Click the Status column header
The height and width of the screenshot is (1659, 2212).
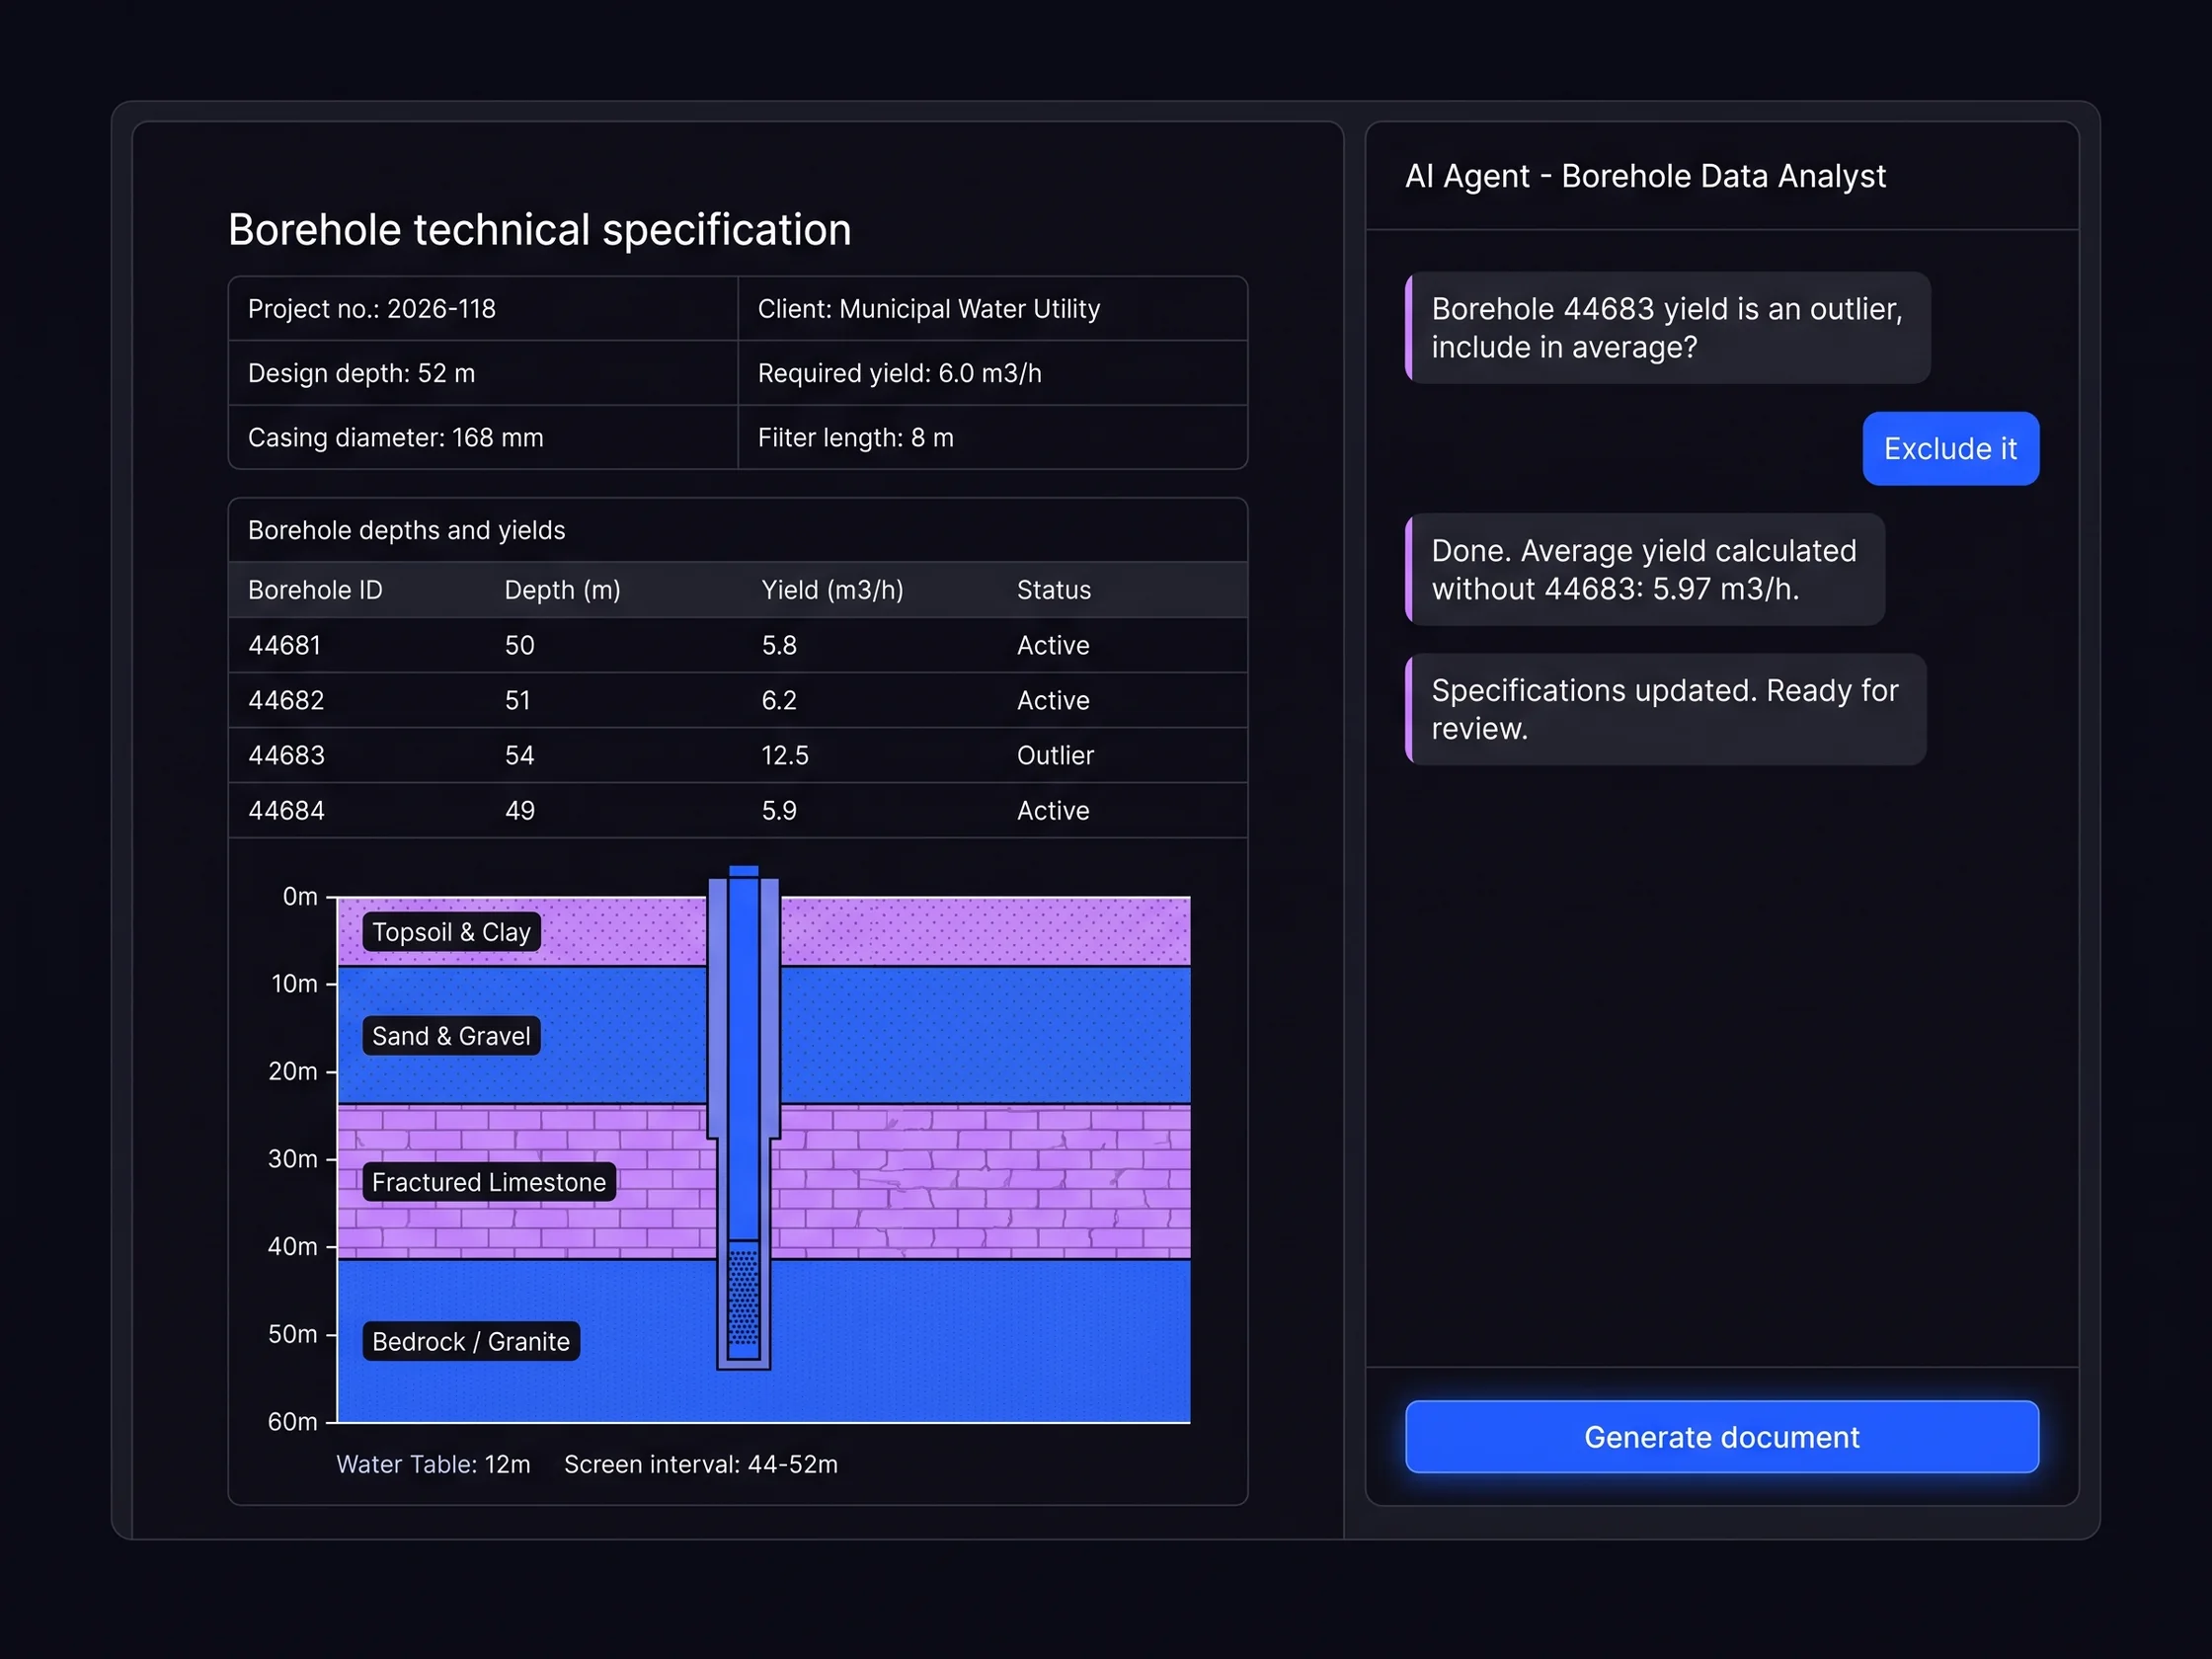(x=1053, y=590)
